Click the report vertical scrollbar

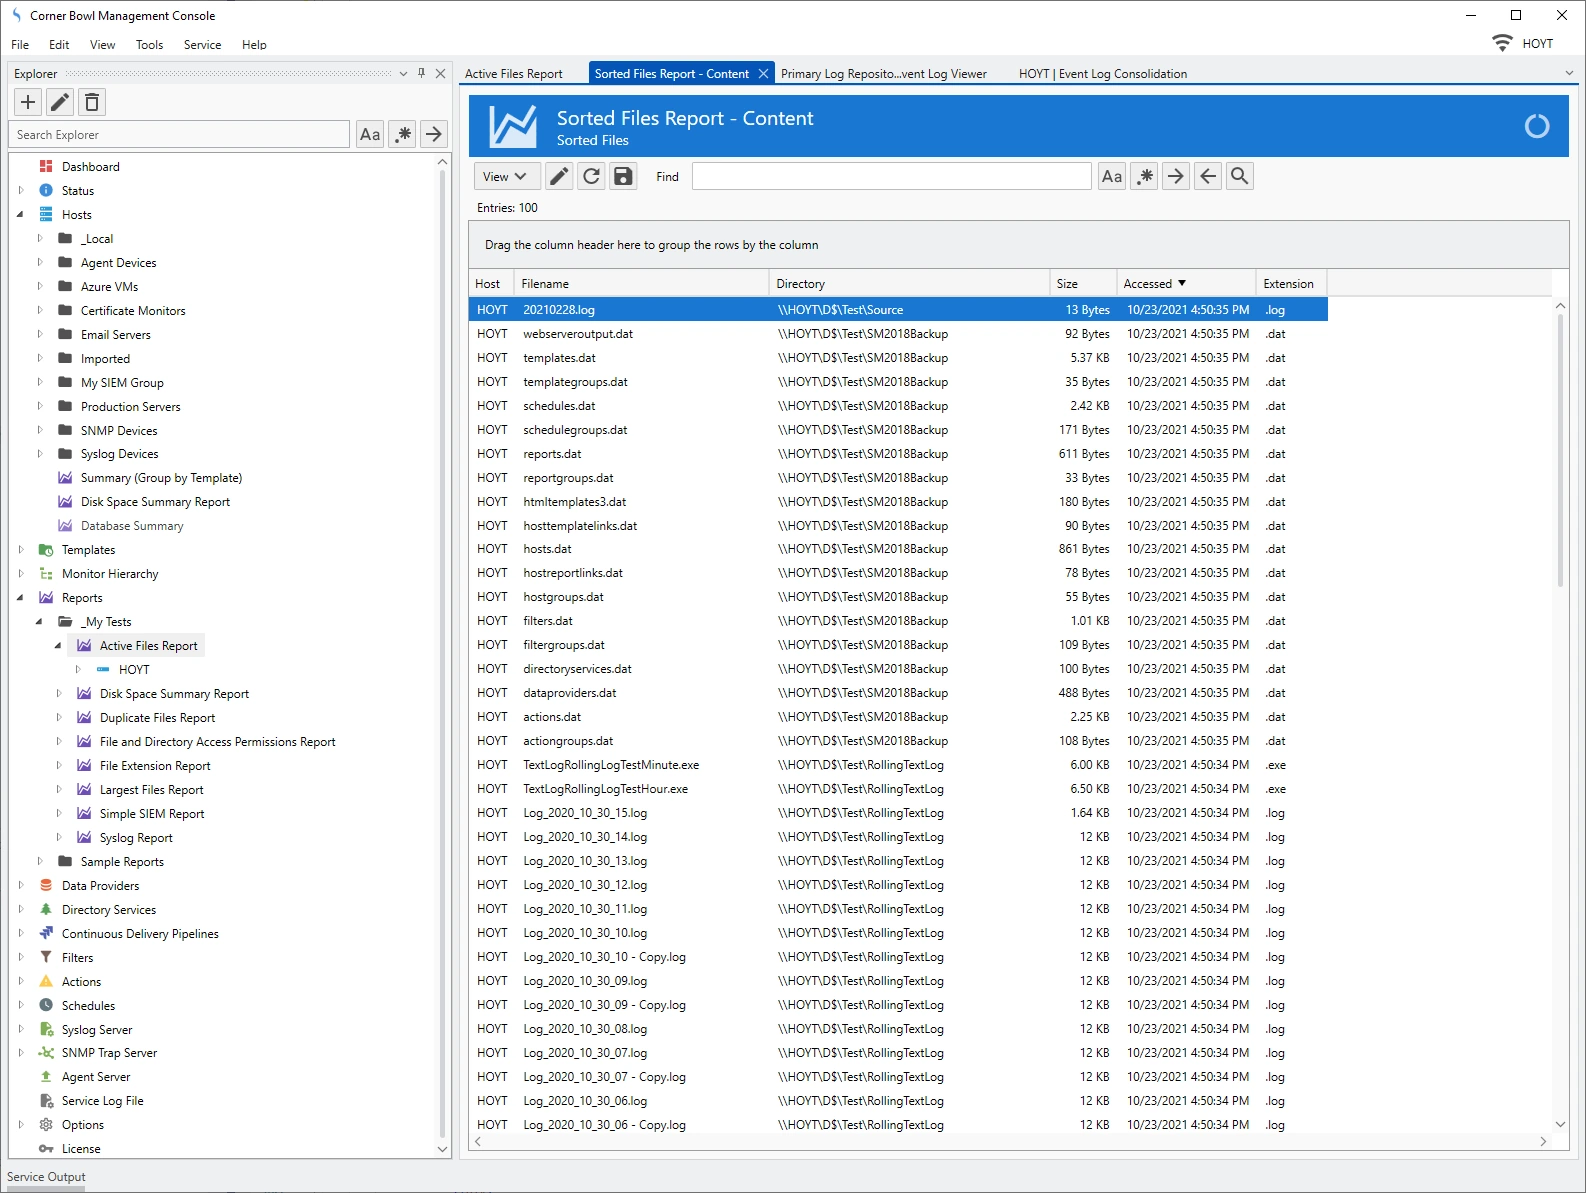click(x=1560, y=450)
